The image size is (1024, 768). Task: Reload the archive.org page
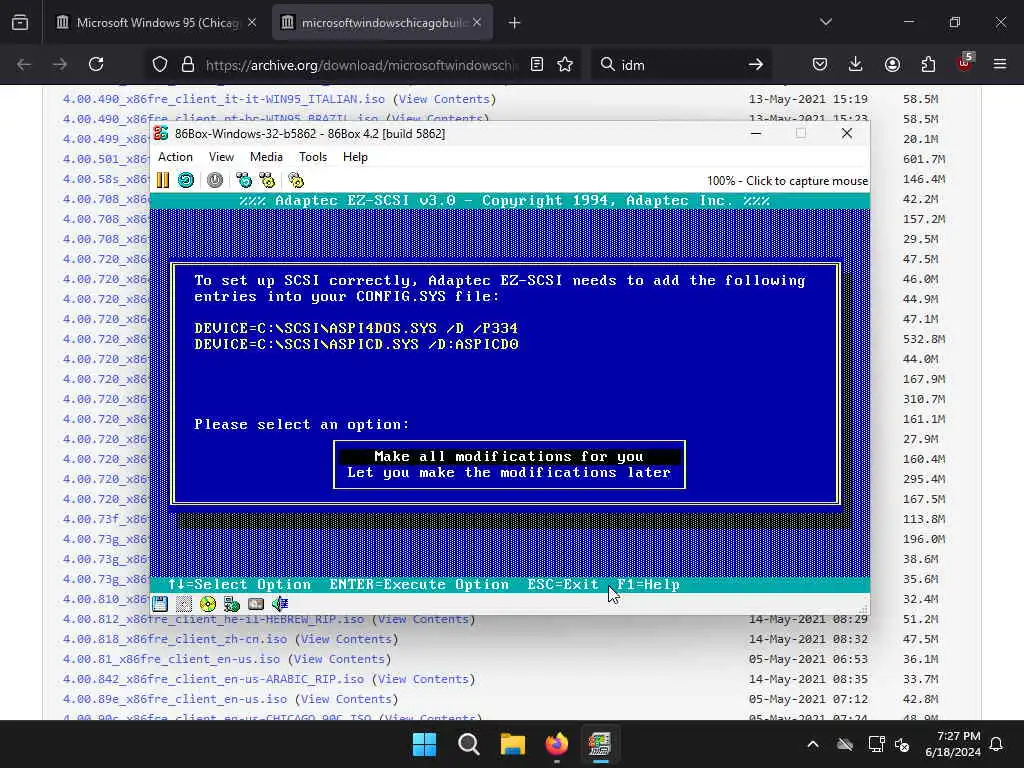pos(96,64)
